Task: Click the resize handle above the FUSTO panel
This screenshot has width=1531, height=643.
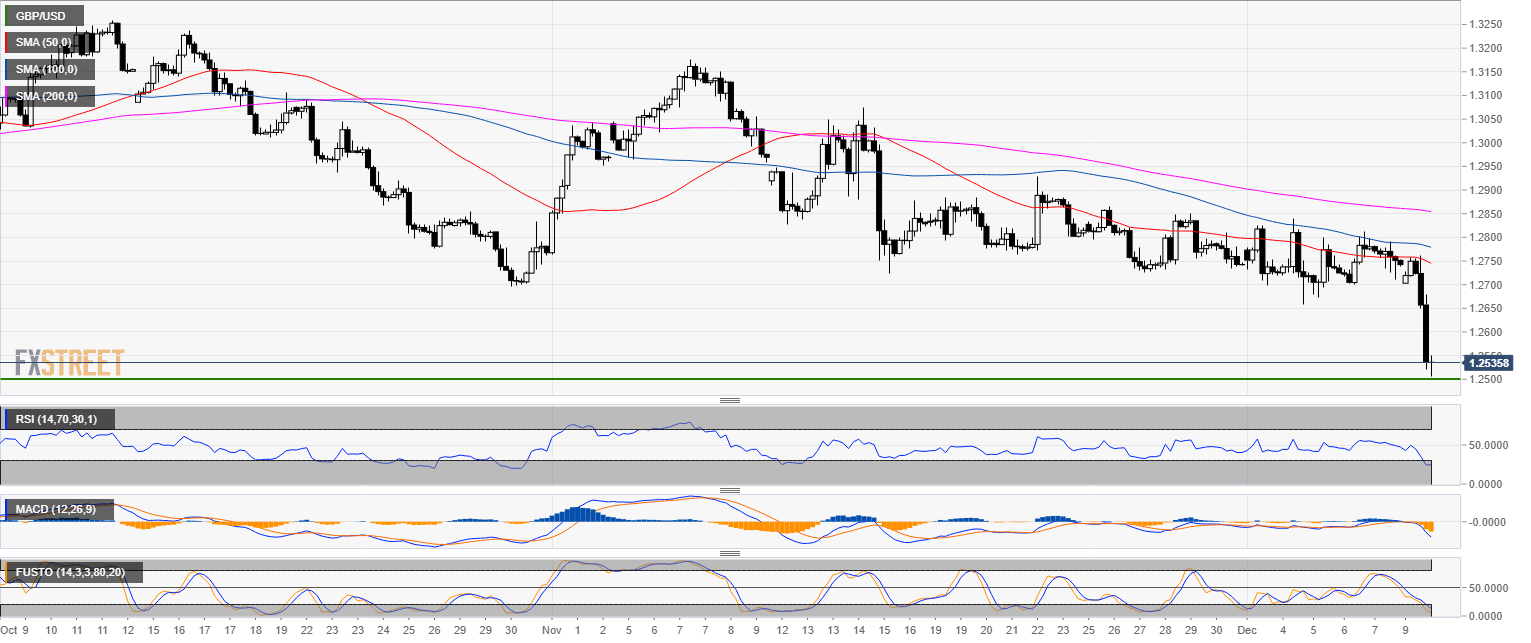Action: pyautogui.click(x=730, y=553)
